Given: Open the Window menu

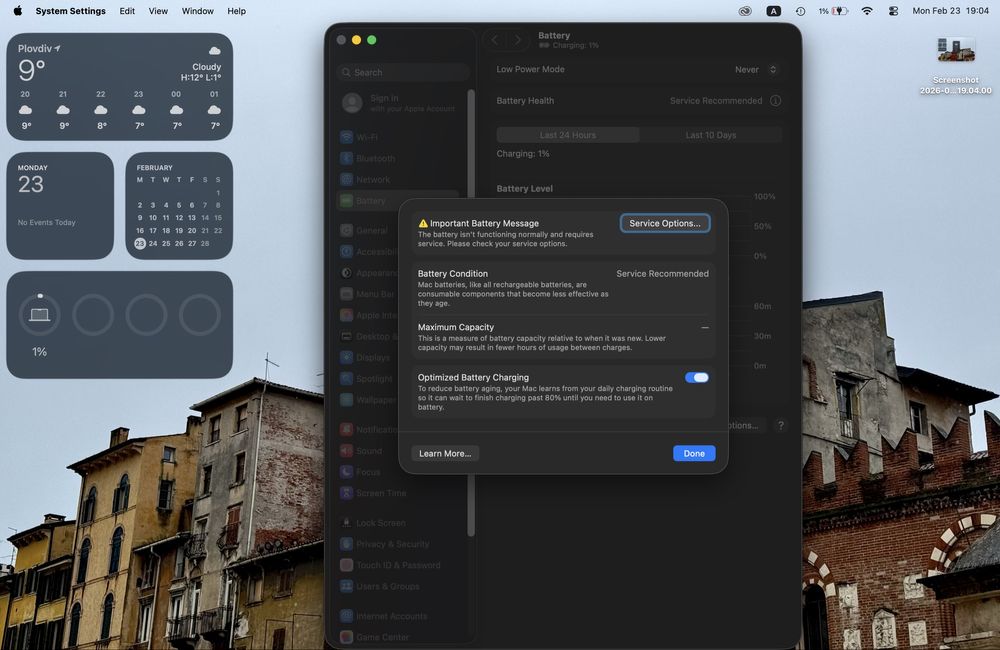Looking at the screenshot, I should tap(198, 11).
